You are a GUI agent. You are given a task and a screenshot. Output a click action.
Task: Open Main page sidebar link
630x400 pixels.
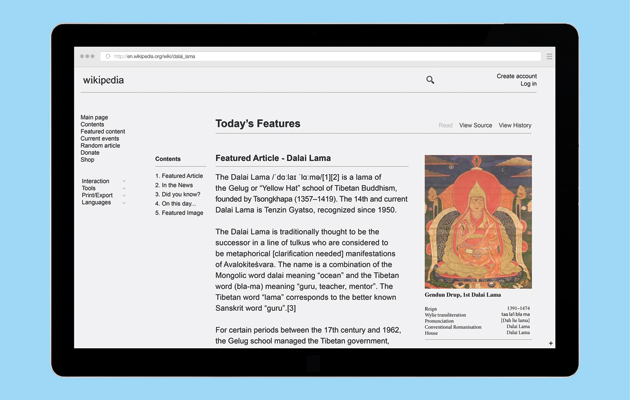(94, 117)
